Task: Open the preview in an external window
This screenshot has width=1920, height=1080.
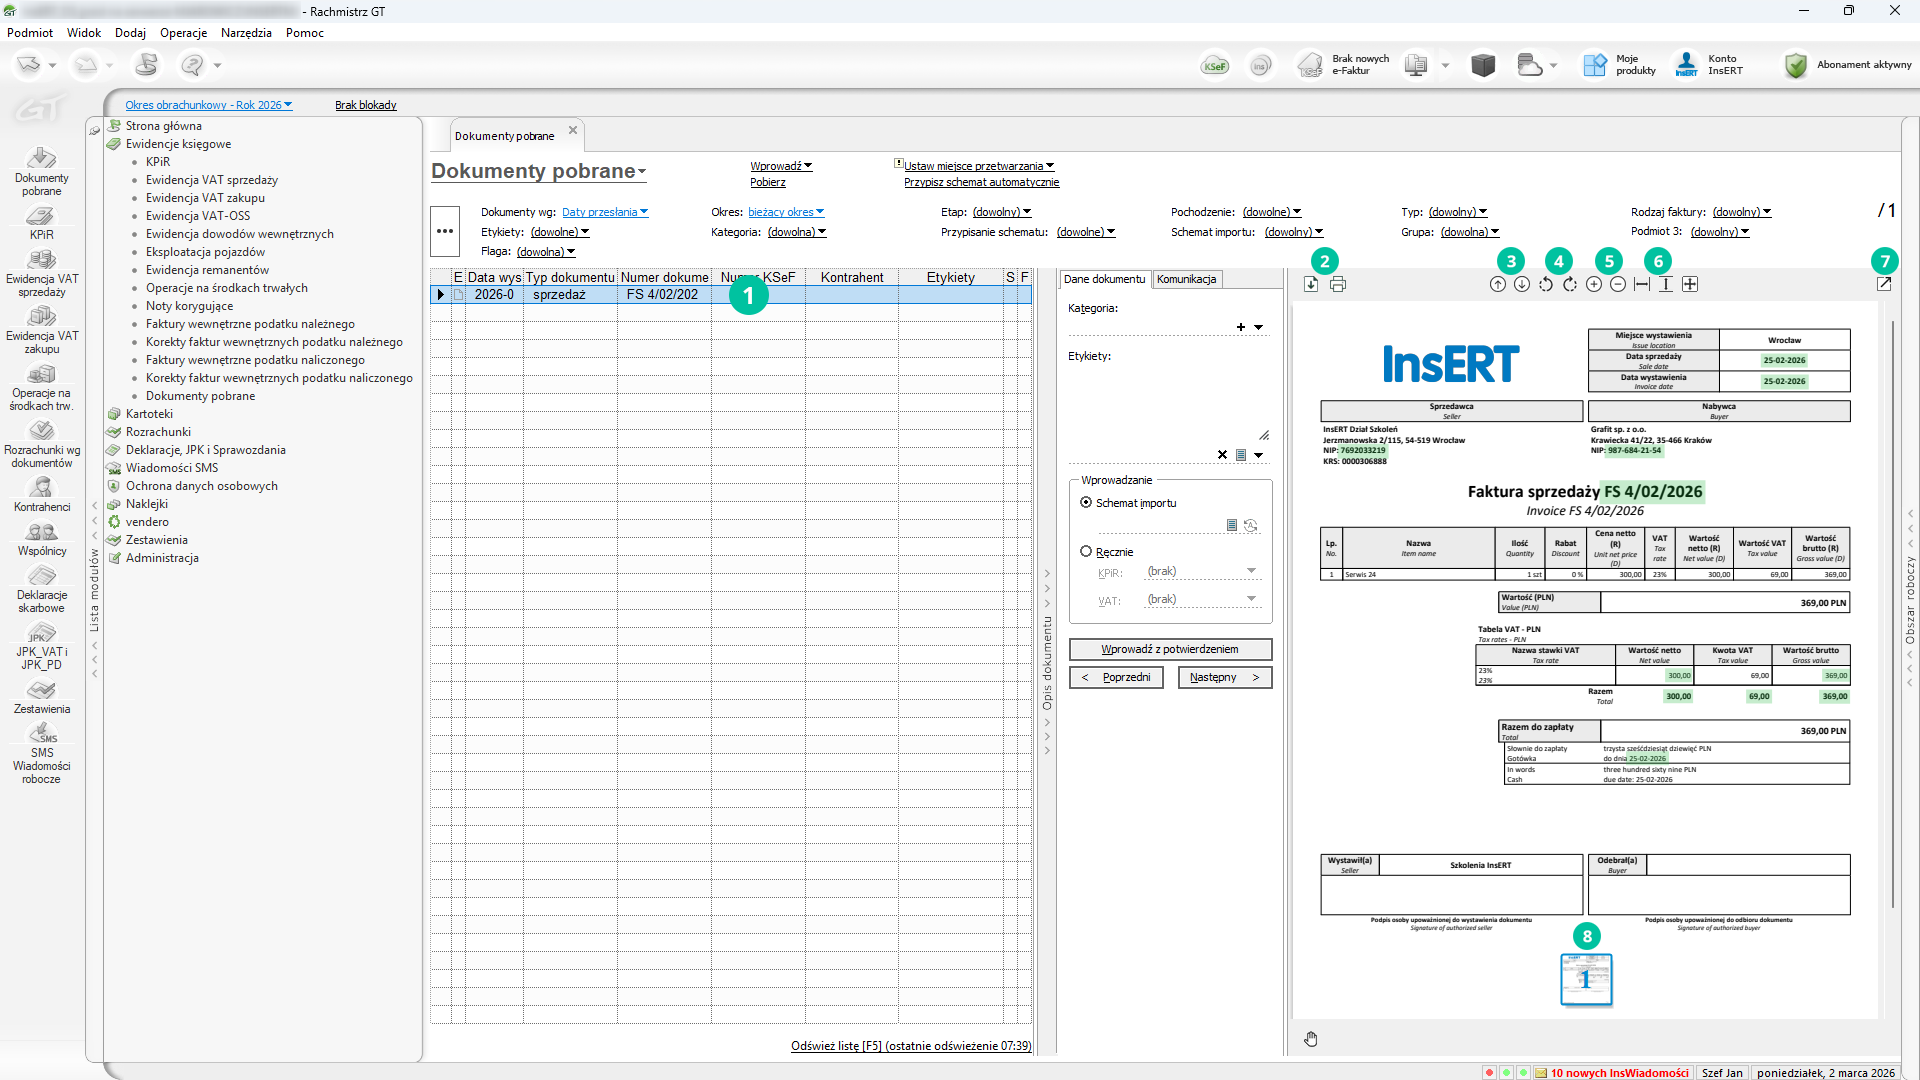Action: click(x=1884, y=285)
